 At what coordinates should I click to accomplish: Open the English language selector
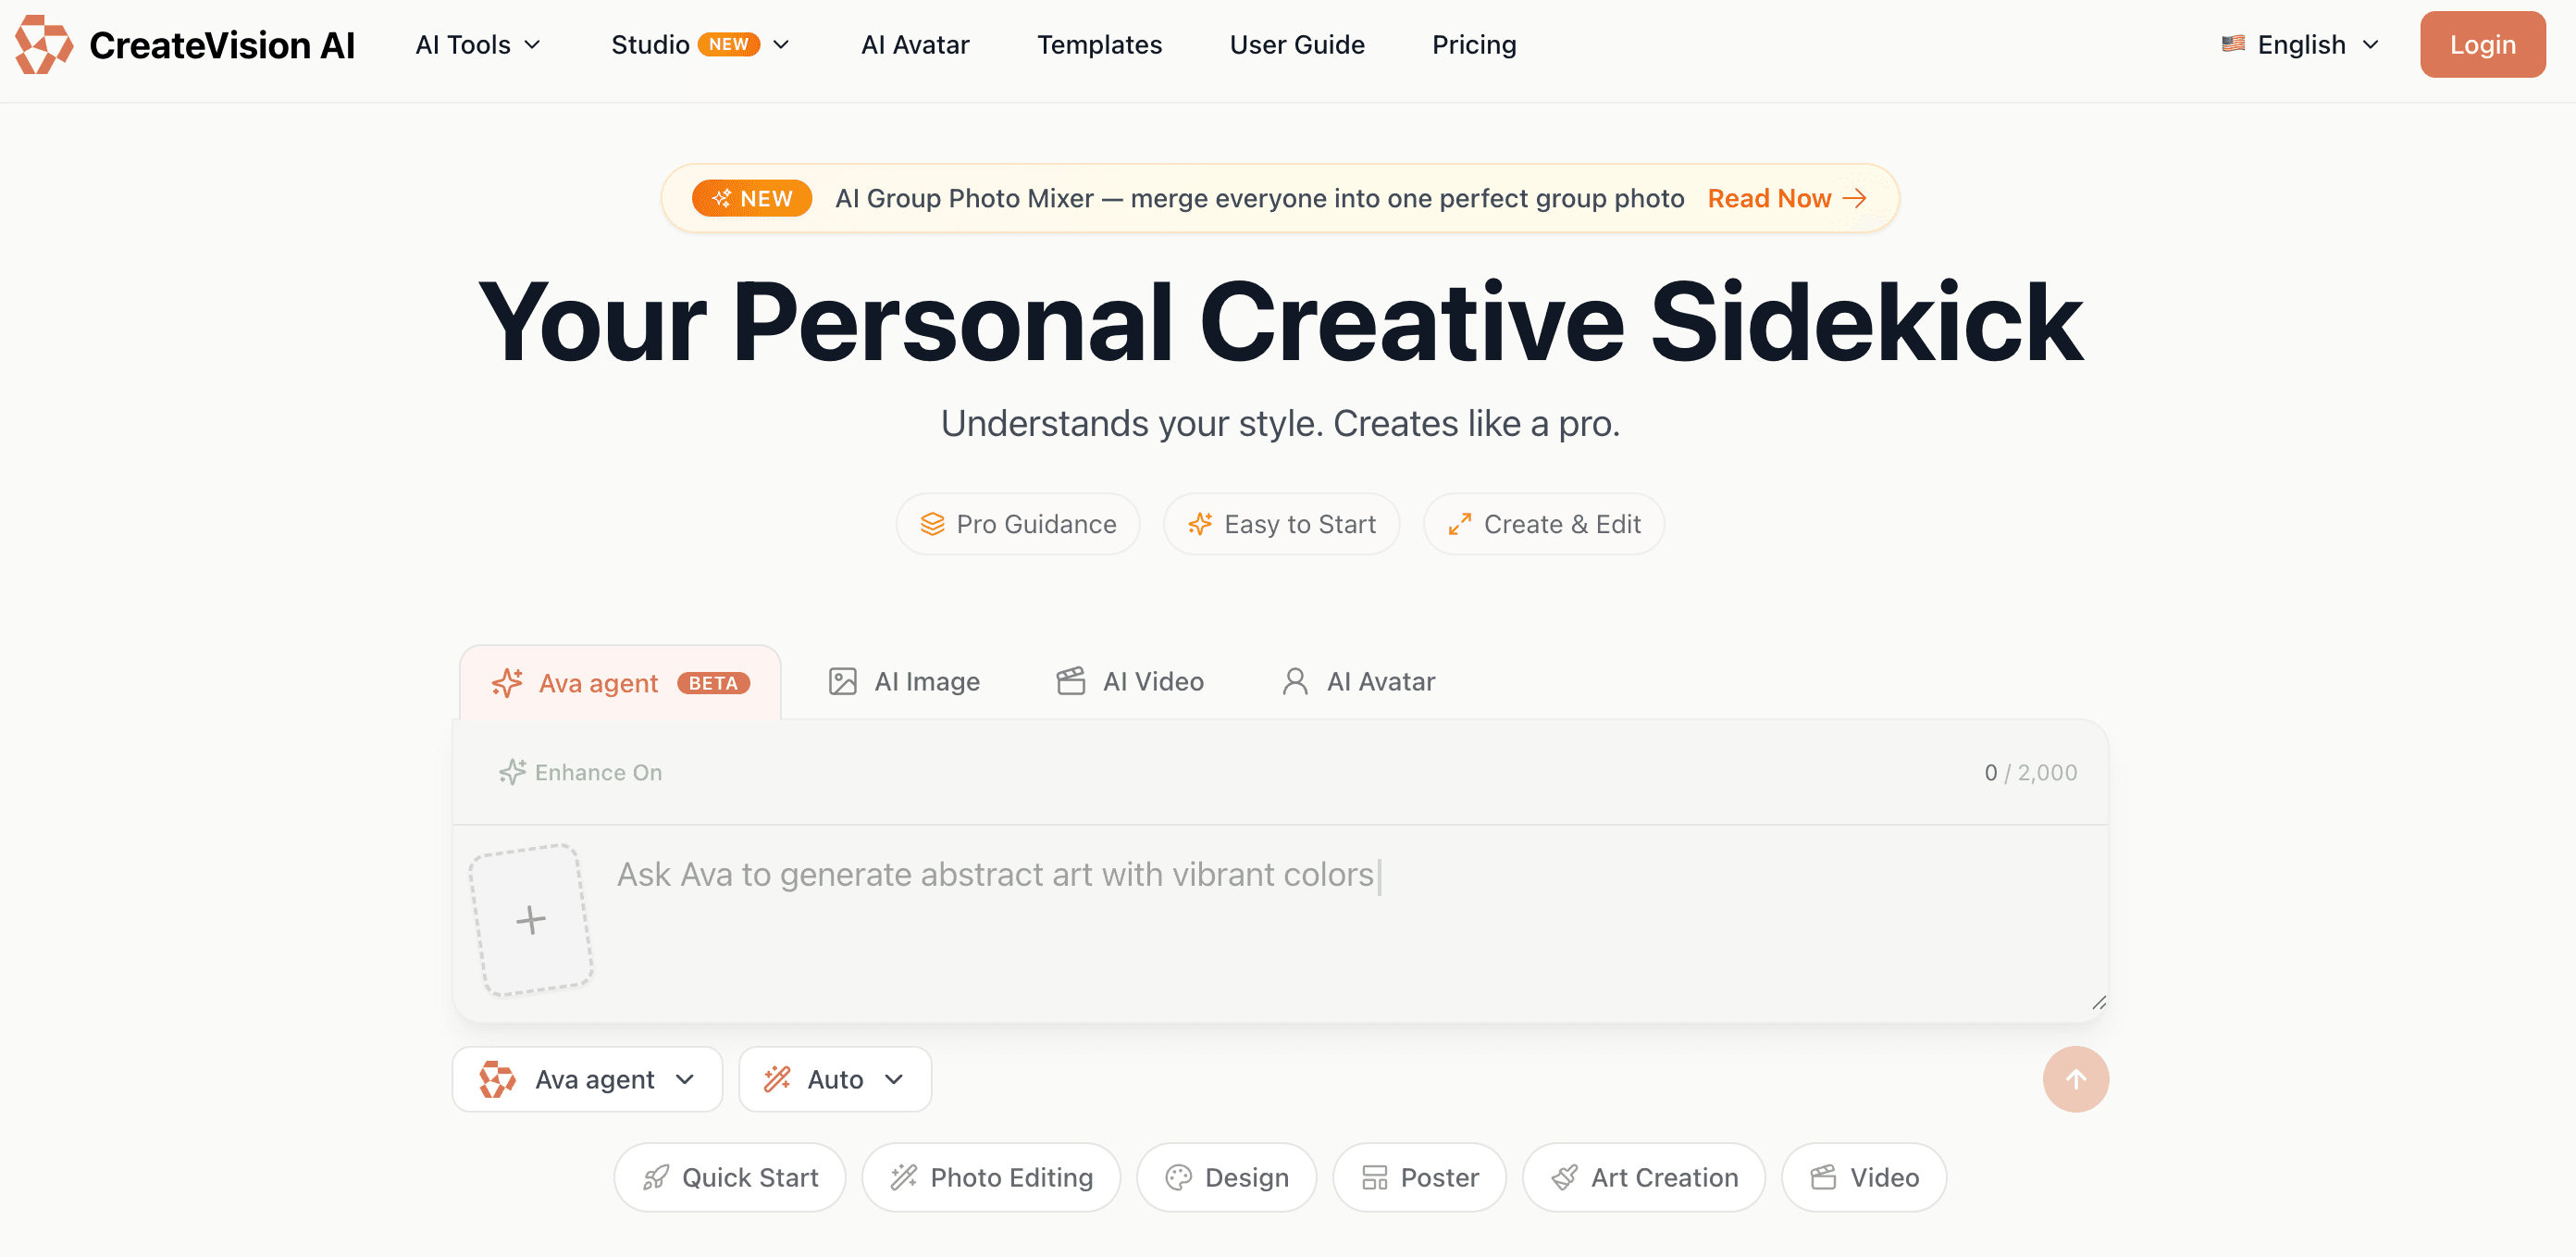tap(2300, 45)
